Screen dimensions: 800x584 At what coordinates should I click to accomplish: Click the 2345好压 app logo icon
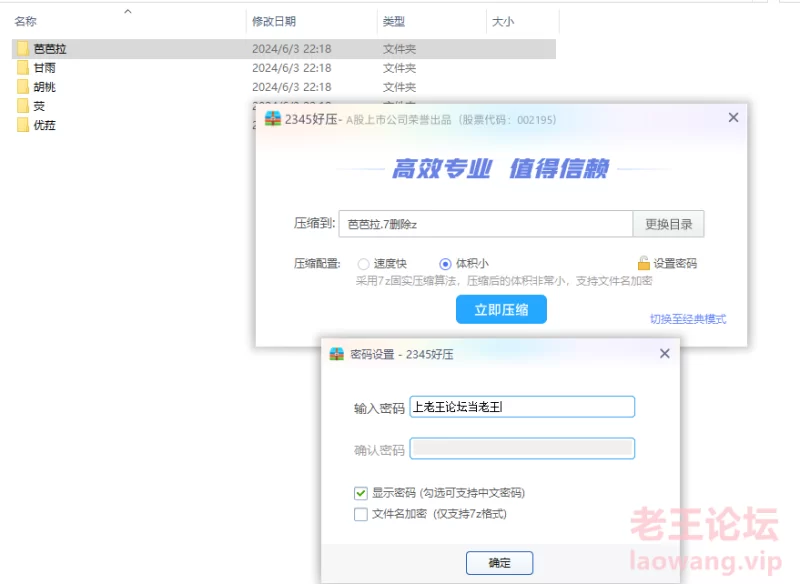click(x=273, y=119)
